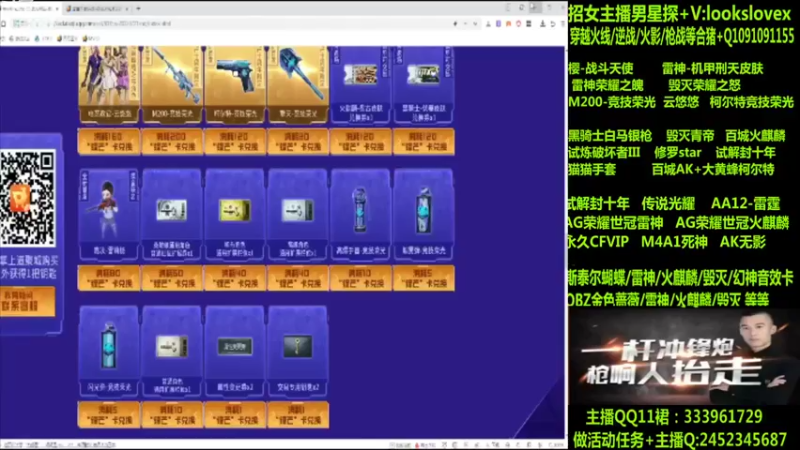The image size is (800, 450).
Task: Select the fire kirin pattern ticket card
Action: pyautogui.click(x=361, y=84)
